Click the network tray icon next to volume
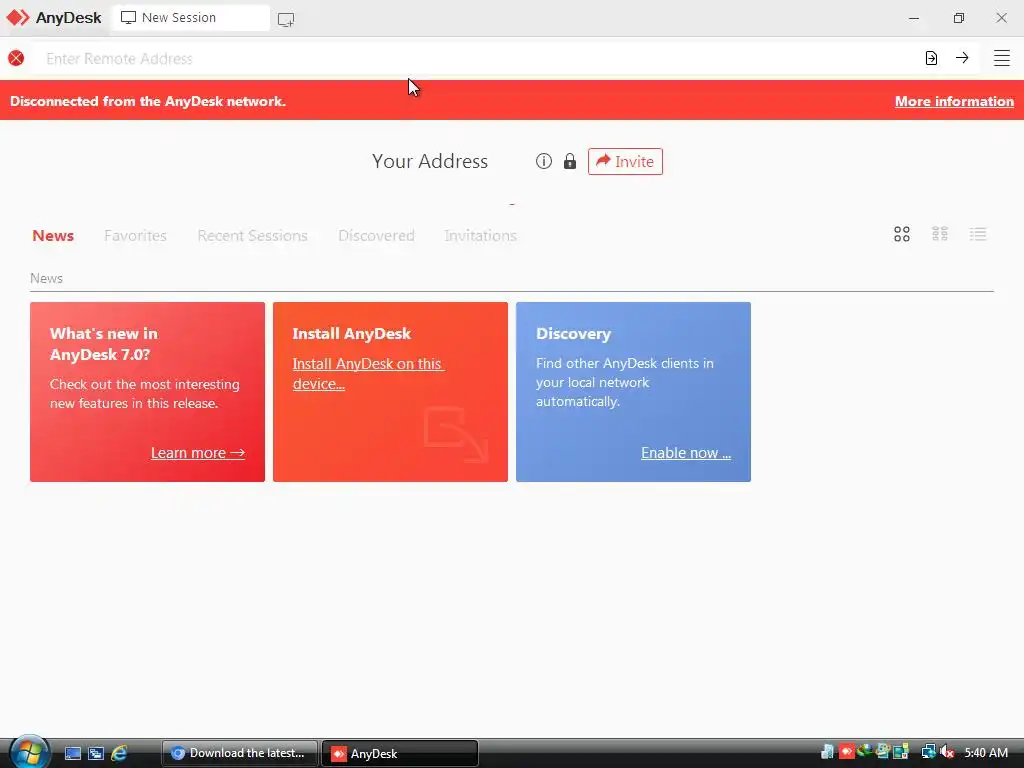This screenshot has height=768, width=1024. click(928, 752)
